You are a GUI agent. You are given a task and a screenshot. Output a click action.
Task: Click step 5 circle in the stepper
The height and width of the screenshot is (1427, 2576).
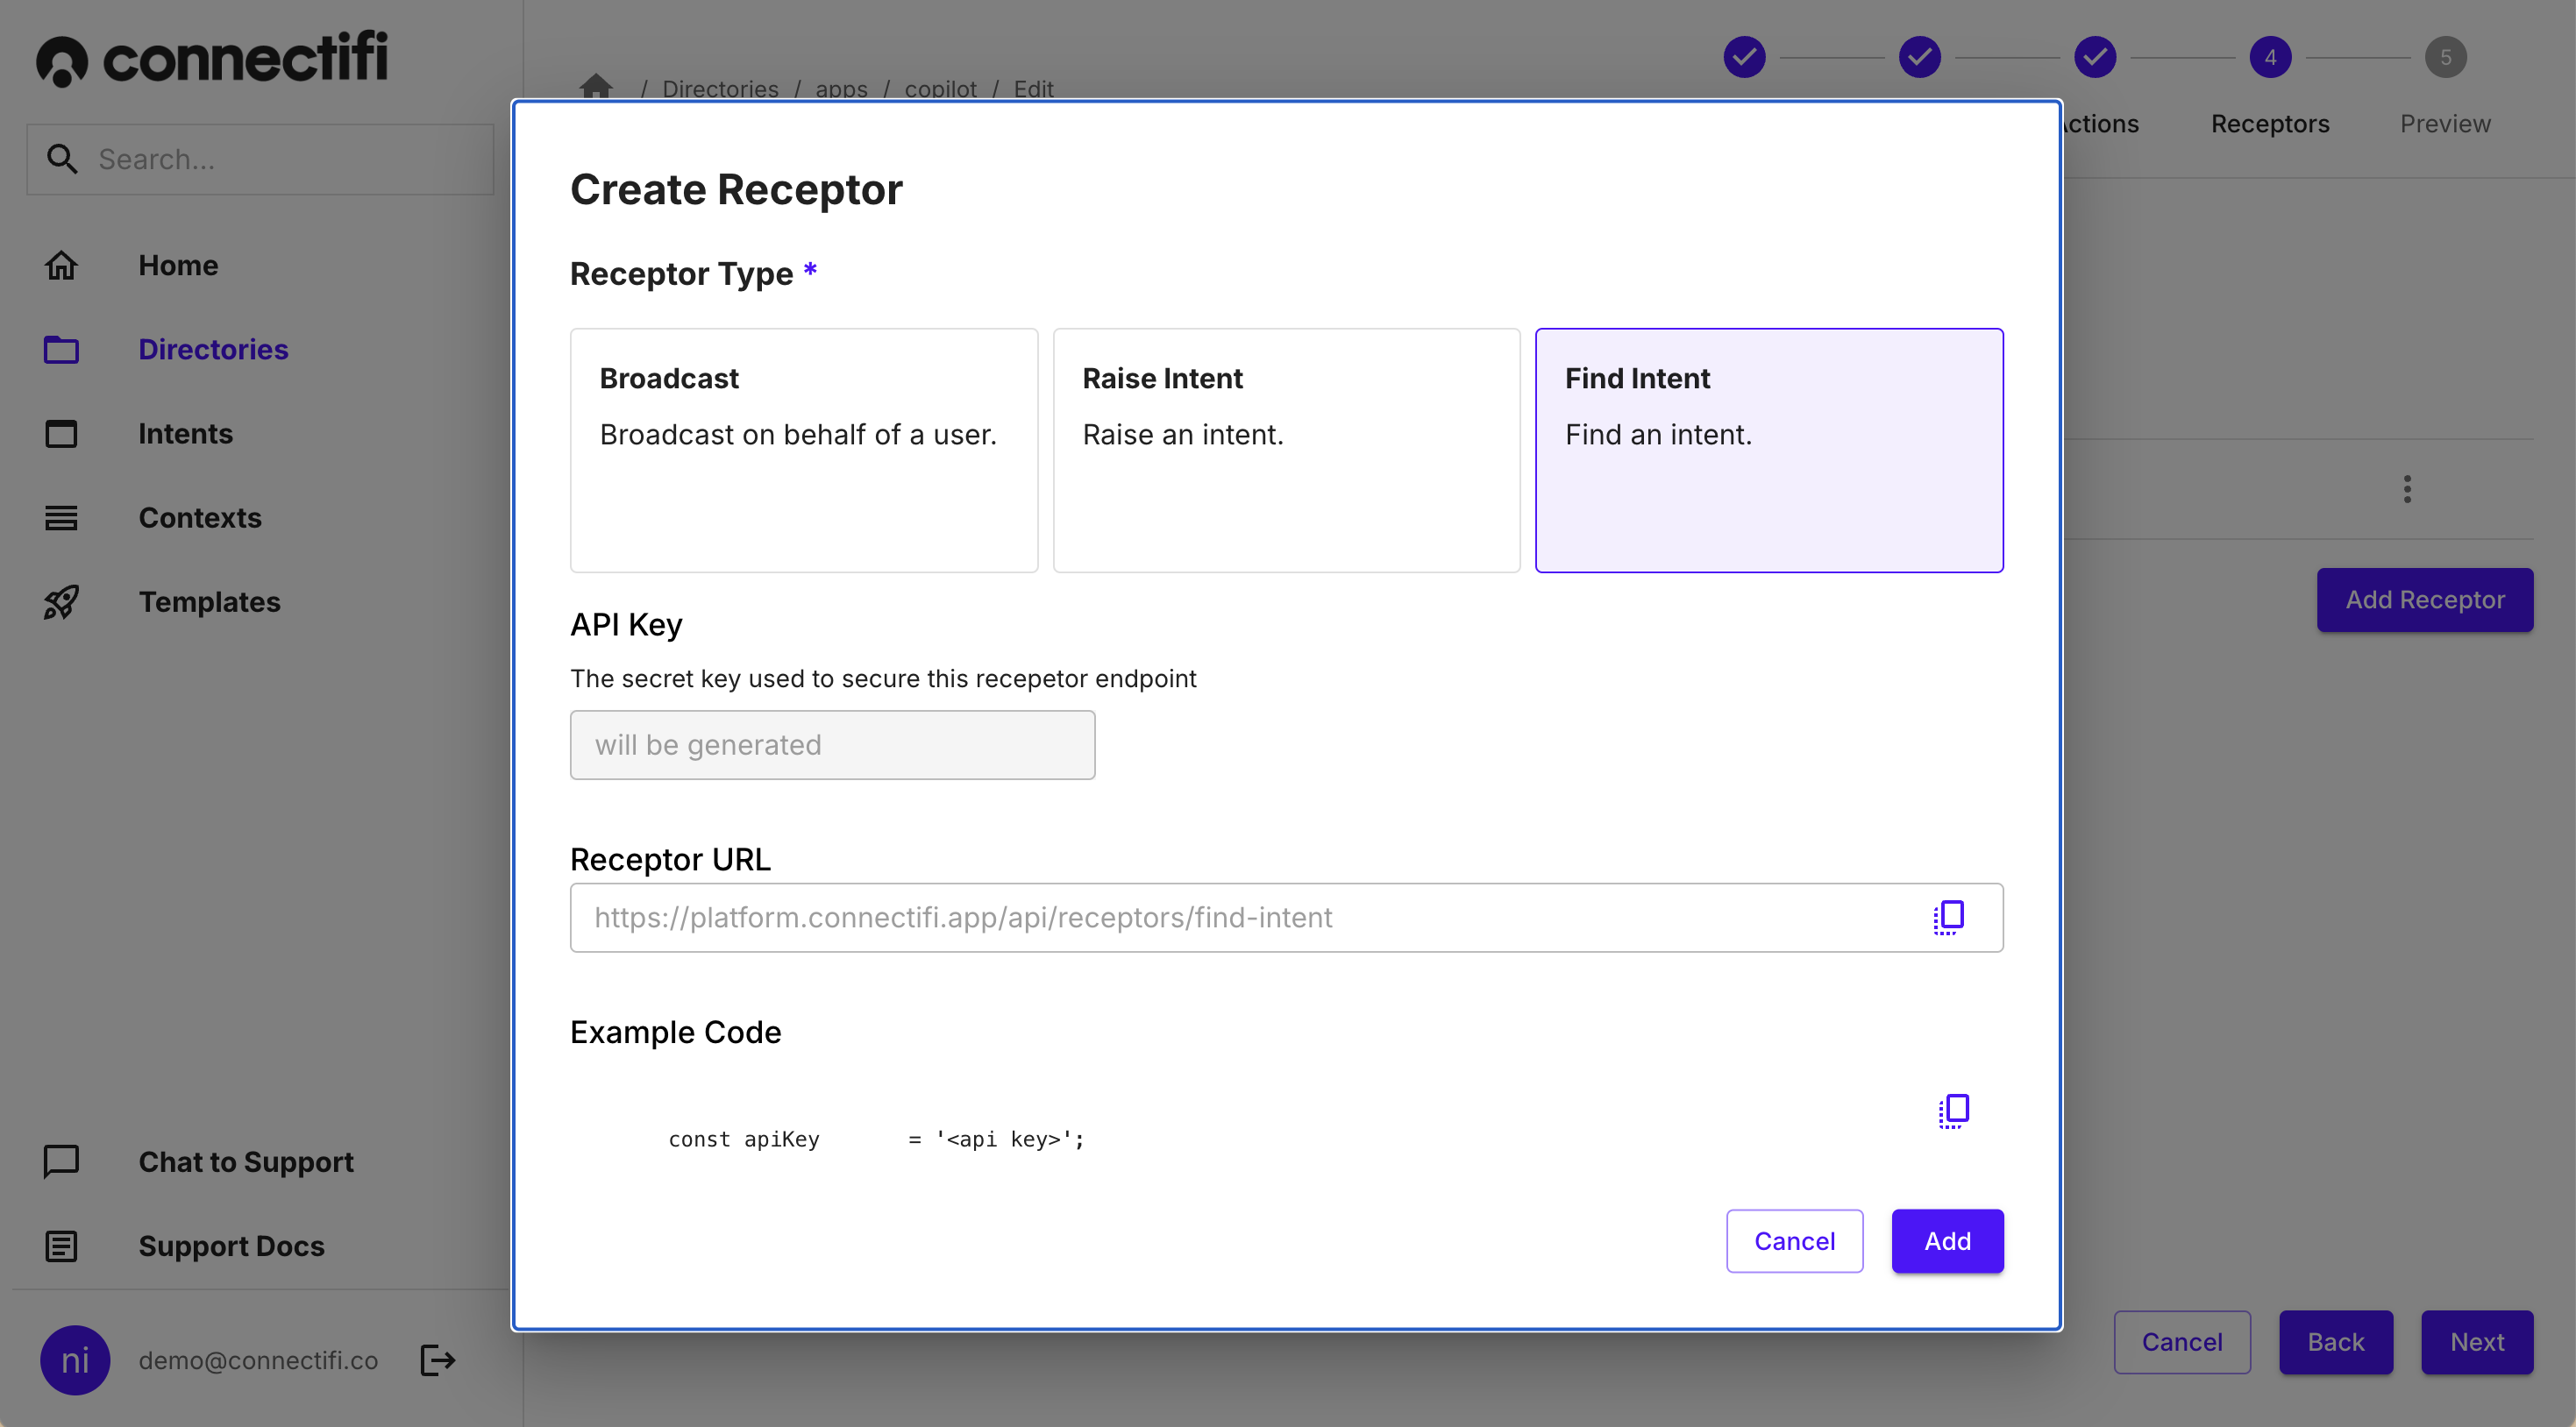point(2445,57)
